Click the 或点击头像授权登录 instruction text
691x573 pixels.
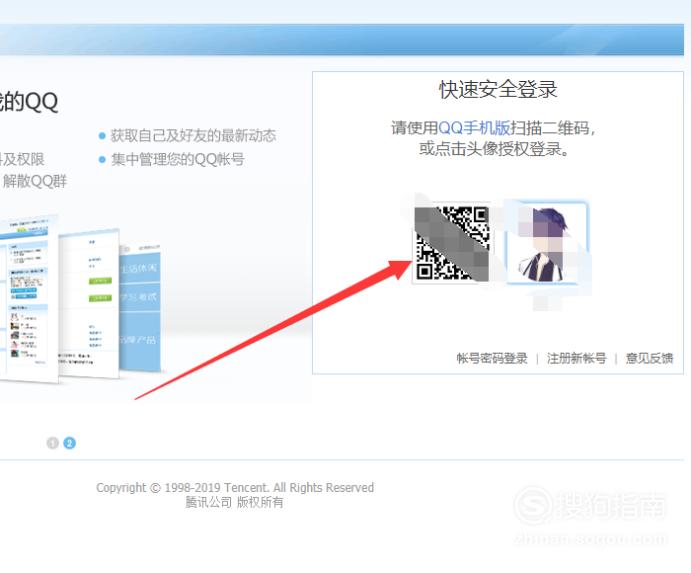(494, 149)
